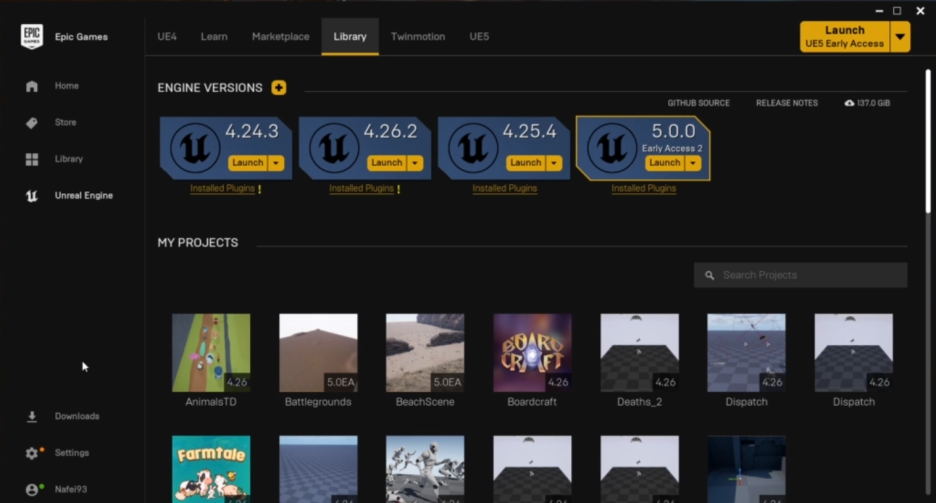This screenshot has width=936, height=503.
Task: Switch to the UE5 tab
Action: click(479, 36)
